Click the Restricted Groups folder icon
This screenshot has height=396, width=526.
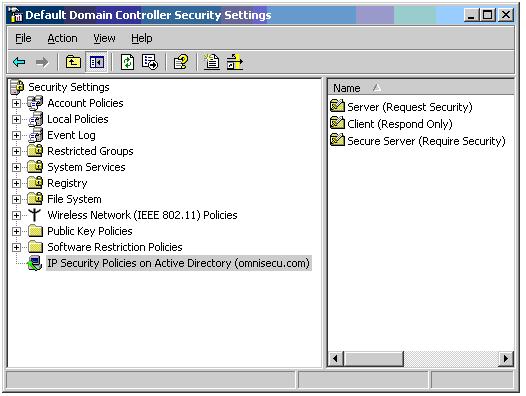(35, 151)
